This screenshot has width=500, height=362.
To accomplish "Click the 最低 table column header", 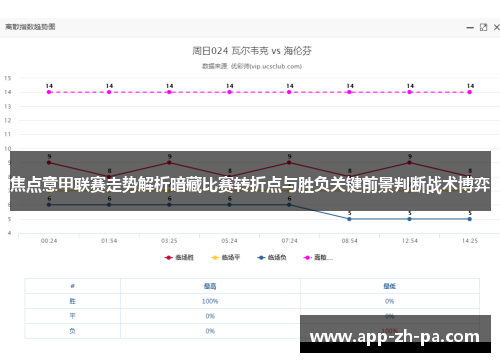I will [x=389, y=286].
